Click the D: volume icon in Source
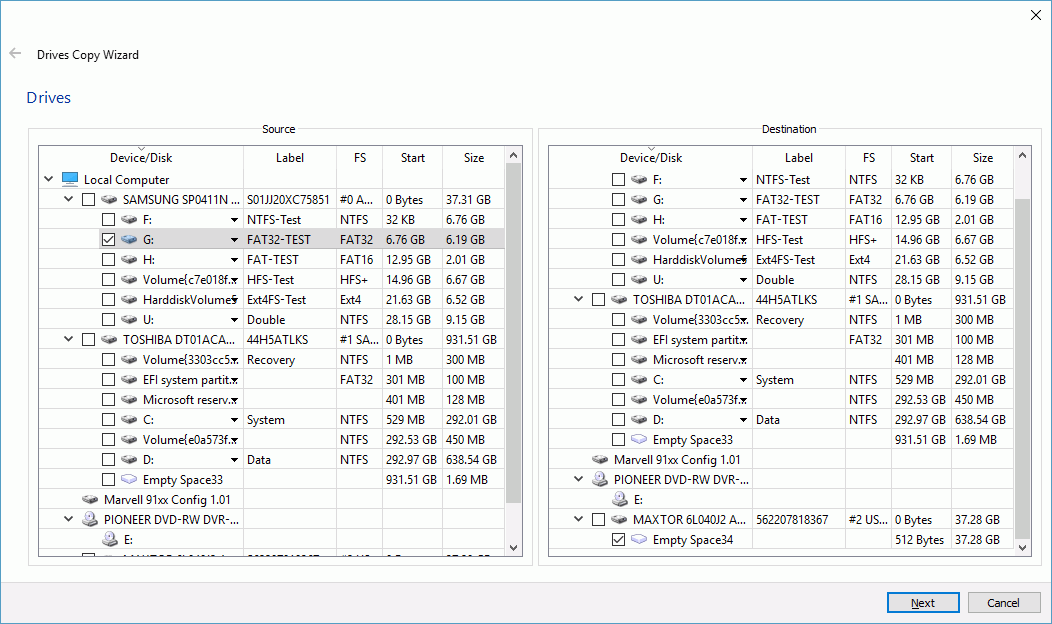 tap(129, 460)
